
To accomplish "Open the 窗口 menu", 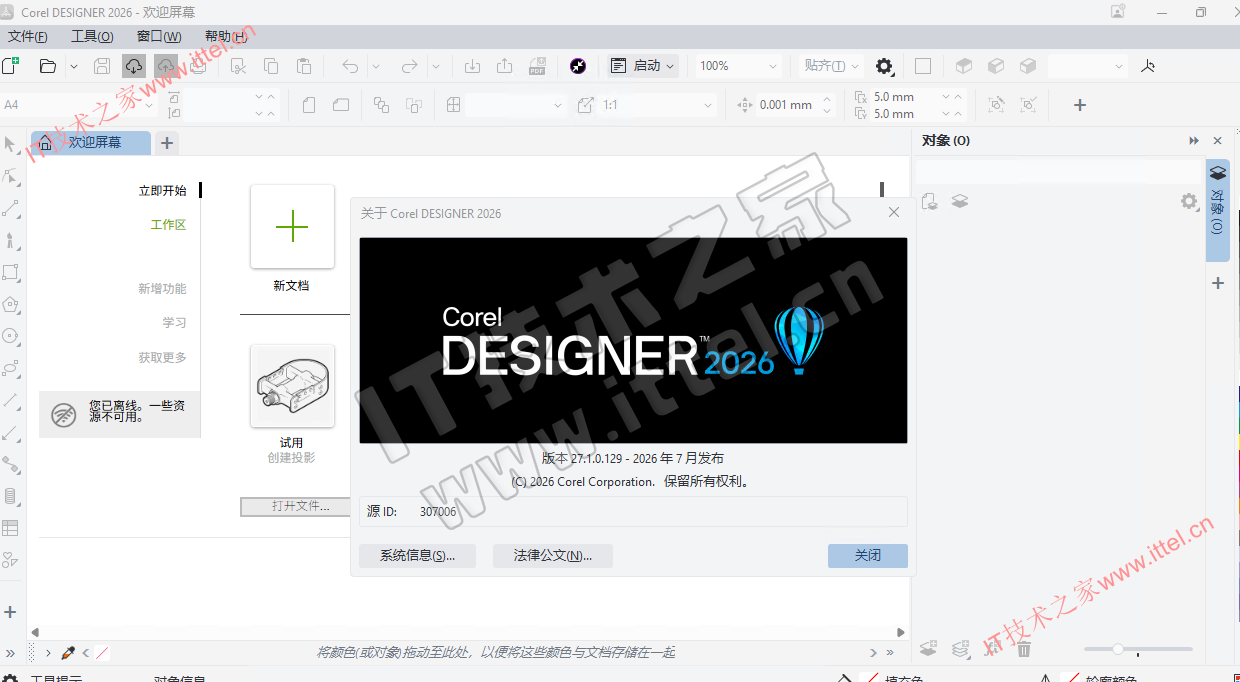I will point(159,36).
